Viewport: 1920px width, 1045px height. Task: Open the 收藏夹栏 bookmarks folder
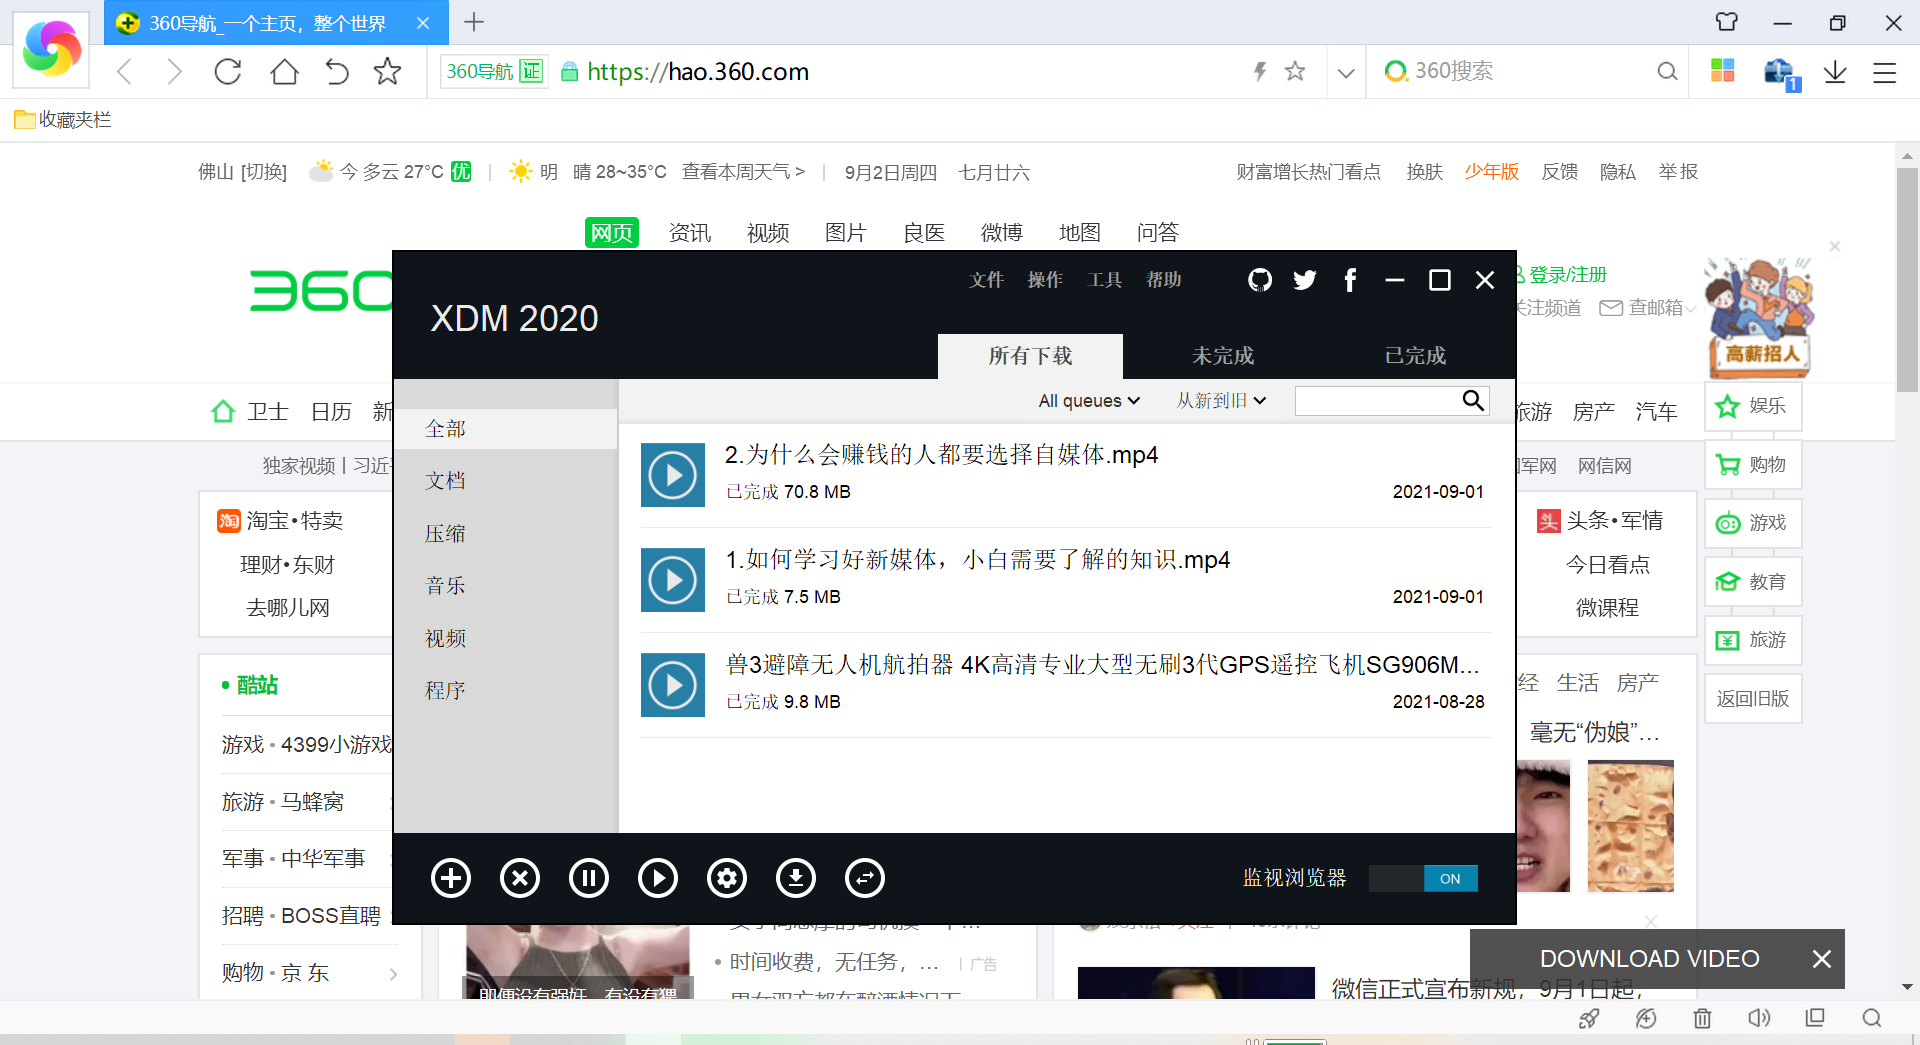(63, 120)
